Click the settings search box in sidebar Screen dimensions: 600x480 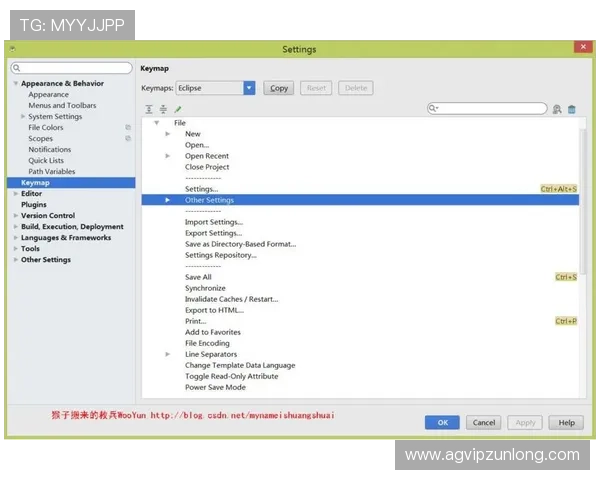[72, 68]
